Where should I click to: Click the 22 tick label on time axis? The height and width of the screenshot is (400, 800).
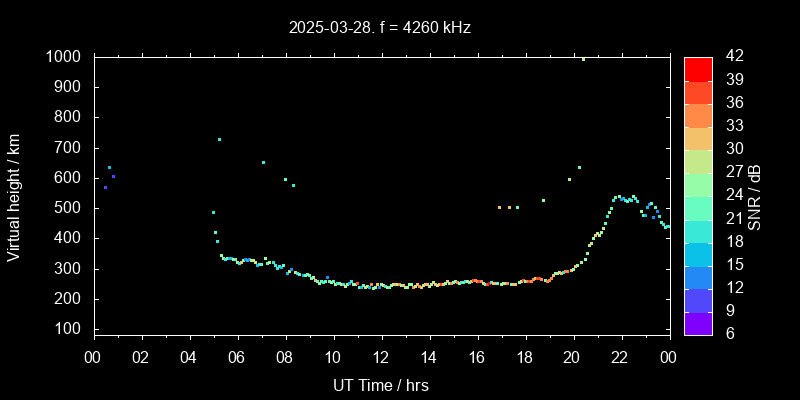coord(620,356)
